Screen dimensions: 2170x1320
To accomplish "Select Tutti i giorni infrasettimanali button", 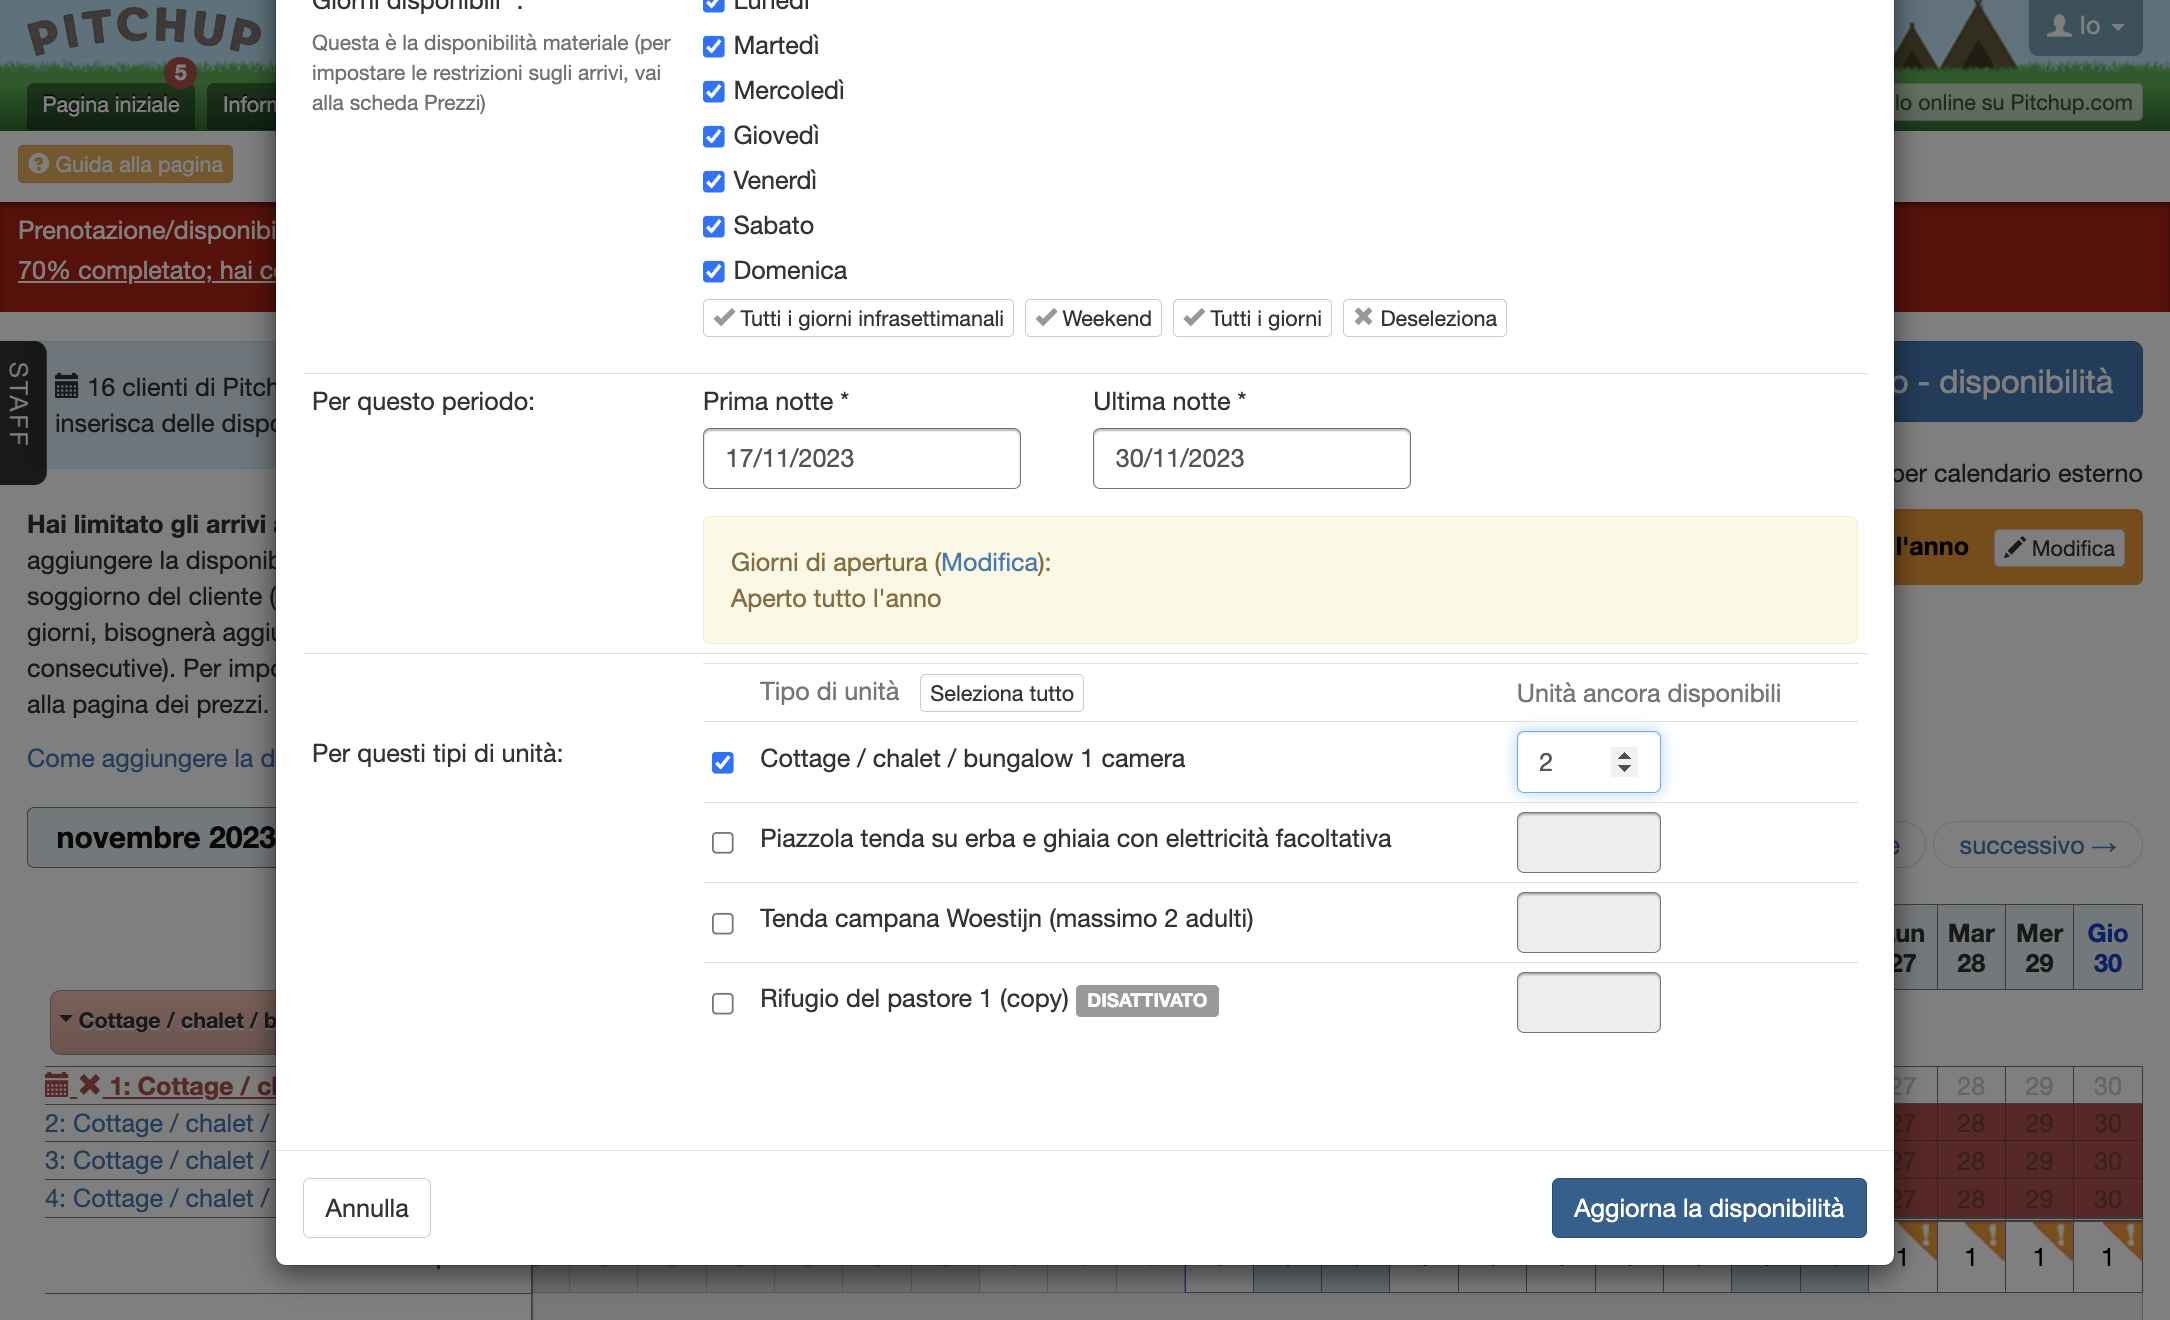I will click(858, 318).
